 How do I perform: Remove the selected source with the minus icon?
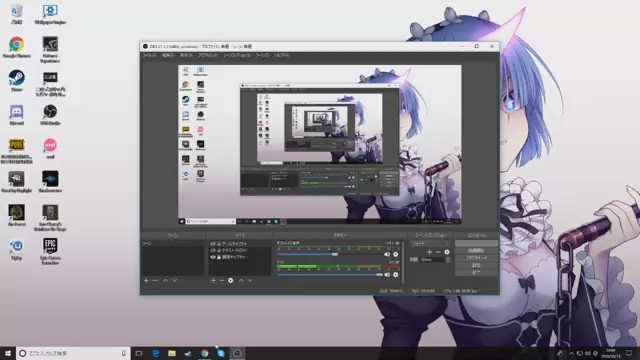(x=222, y=280)
